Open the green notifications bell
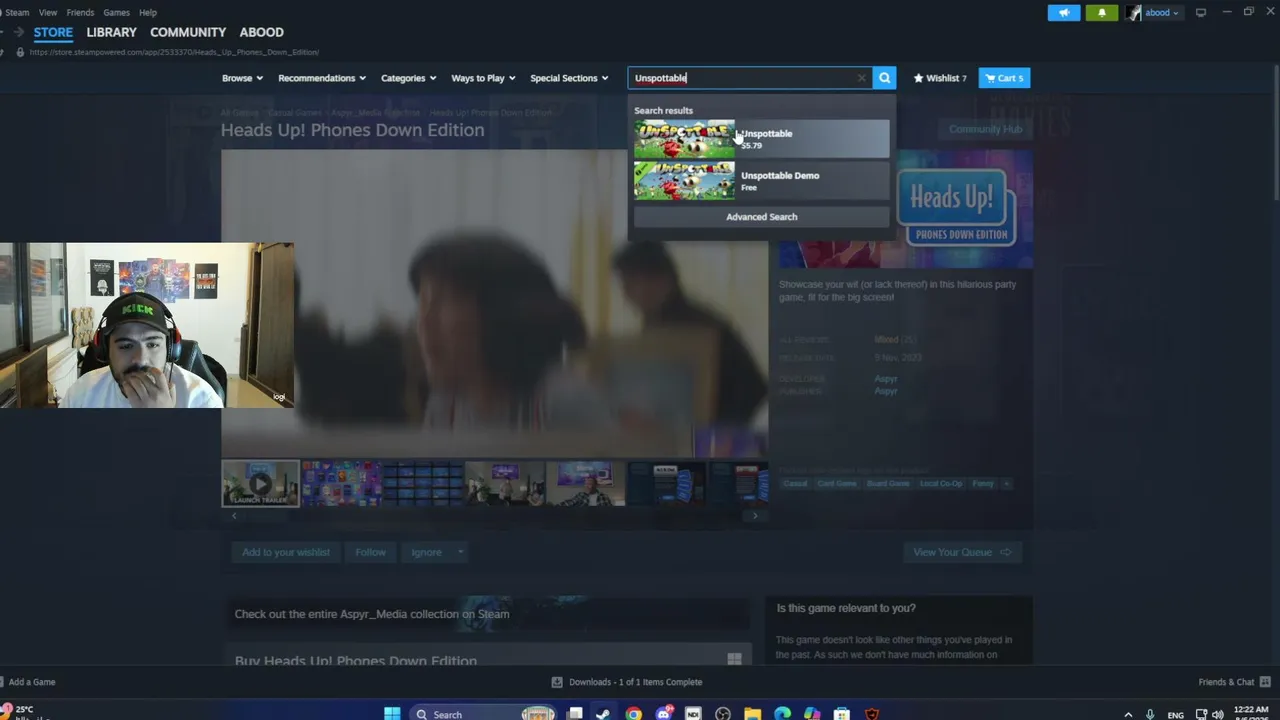The height and width of the screenshot is (720, 1280). click(x=1102, y=13)
